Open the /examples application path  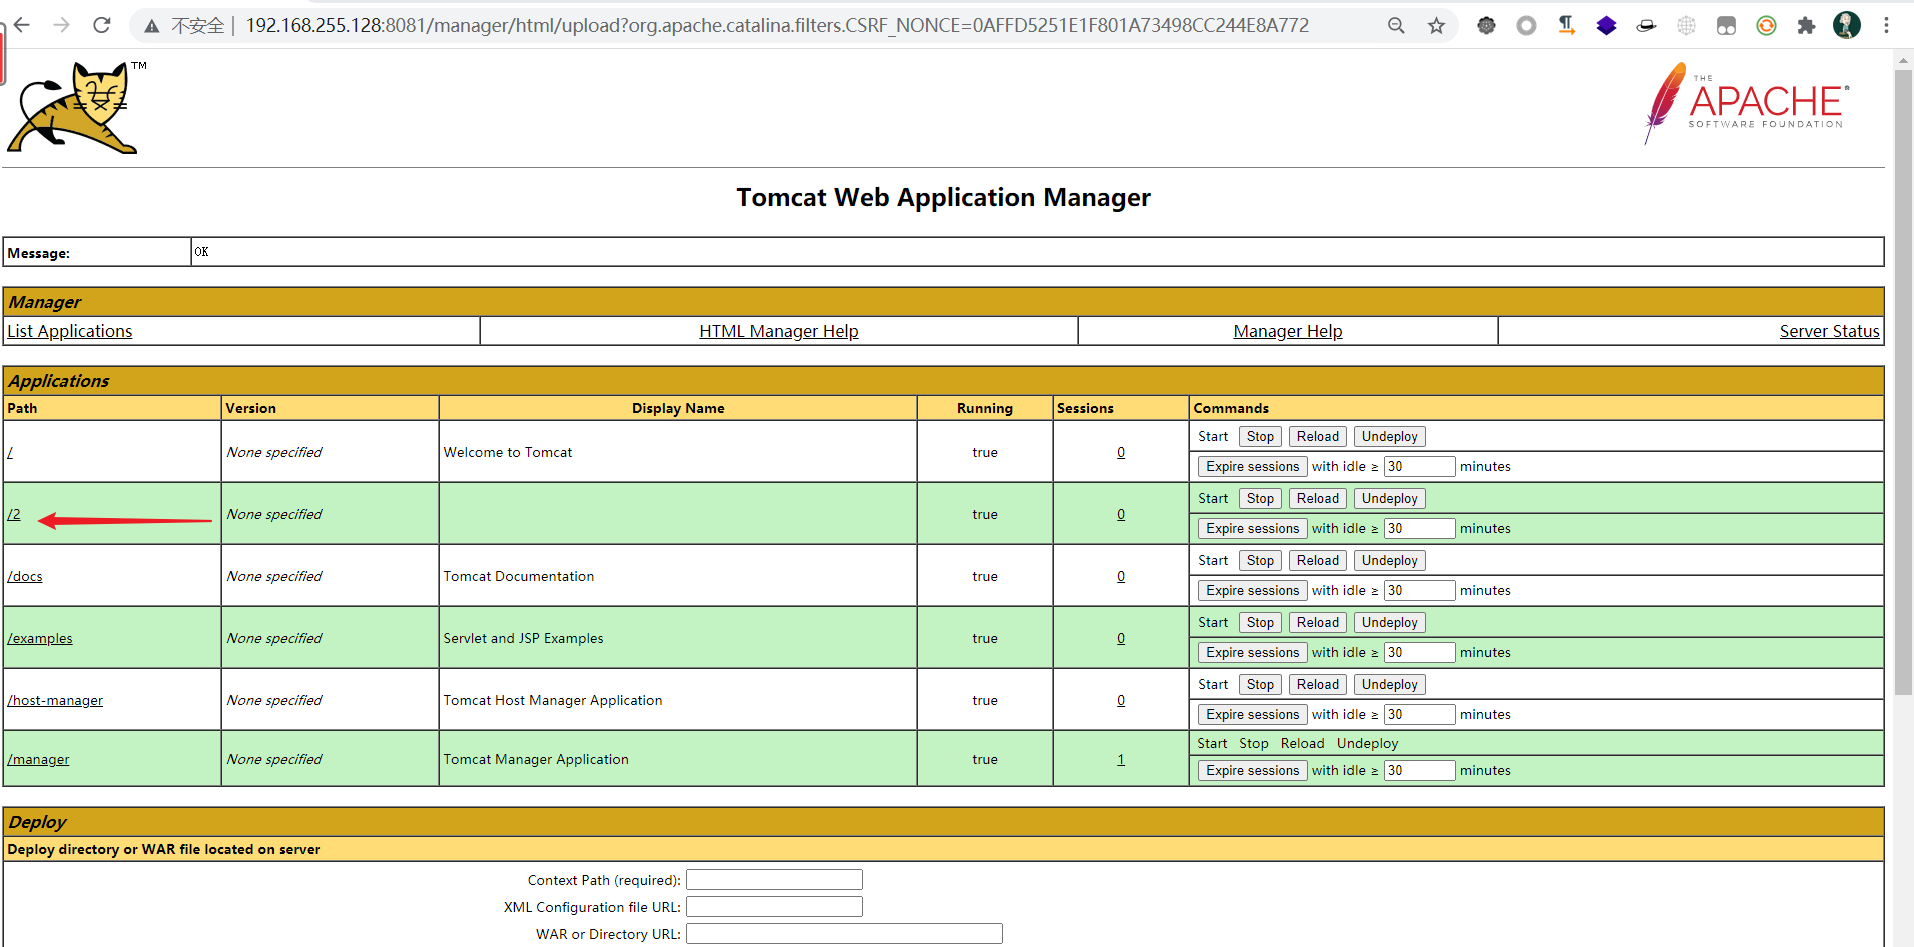[40, 638]
